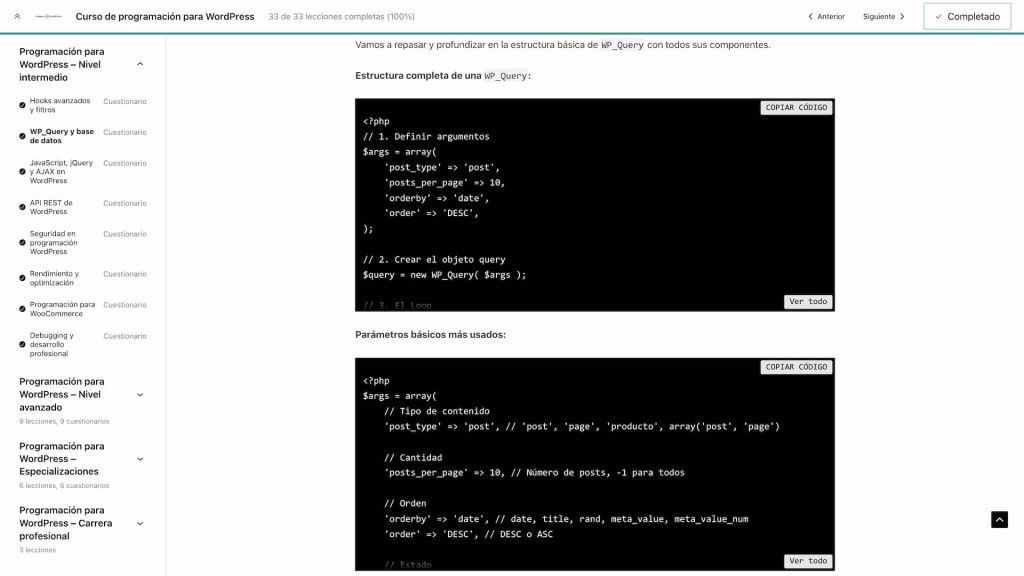This screenshot has width=1024, height=576.
Task: Expand the Carrera profesional section
Action: [x=140, y=523]
